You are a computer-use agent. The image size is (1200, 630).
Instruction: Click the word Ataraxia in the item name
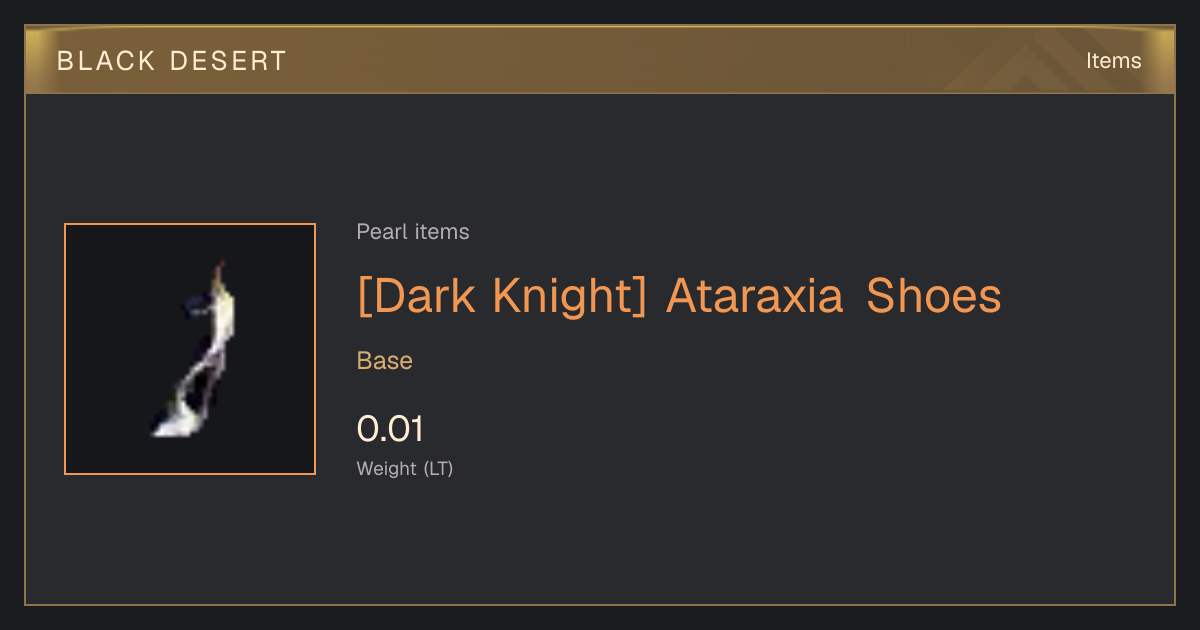point(755,295)
